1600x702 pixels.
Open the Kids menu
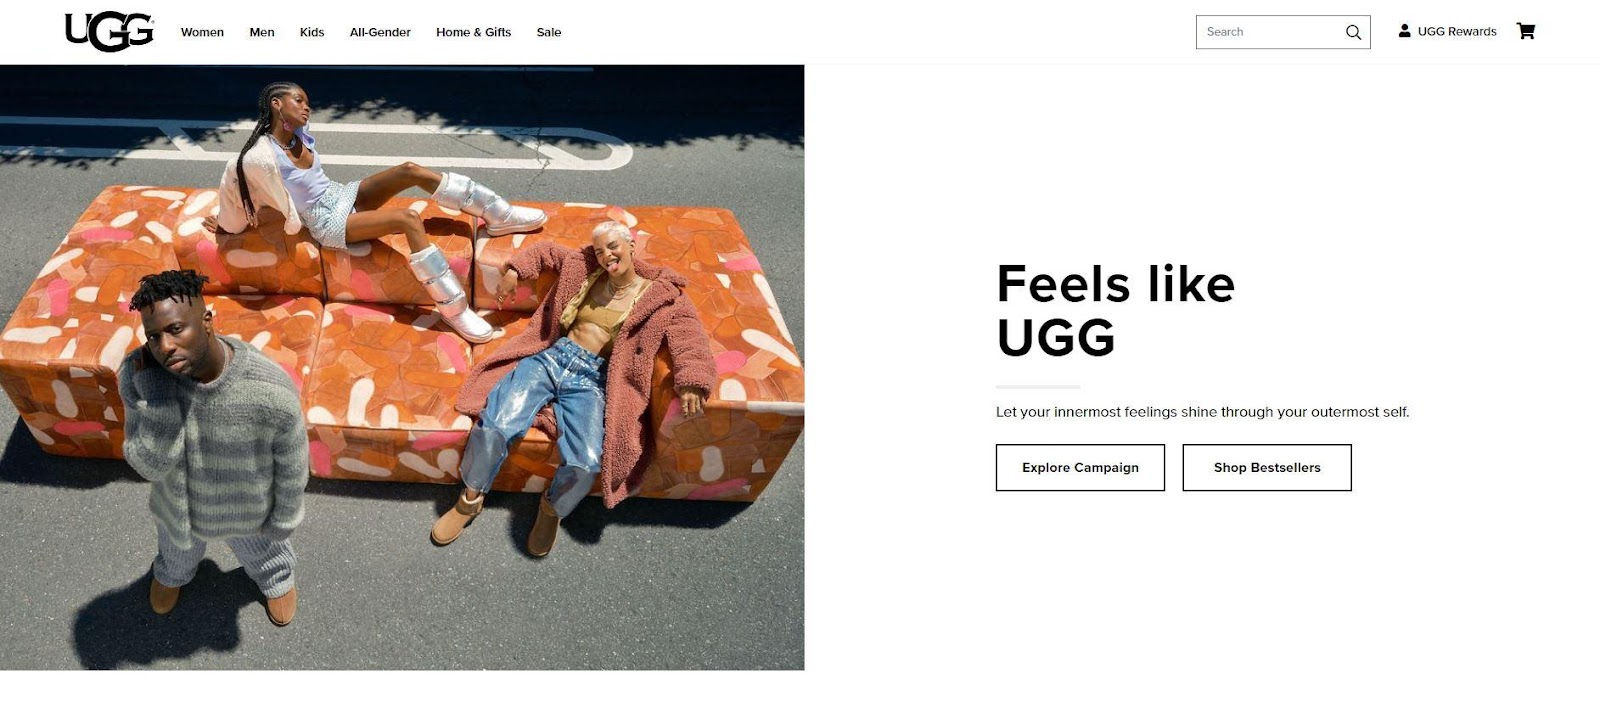pyautogui.click(x=312, y=32)
